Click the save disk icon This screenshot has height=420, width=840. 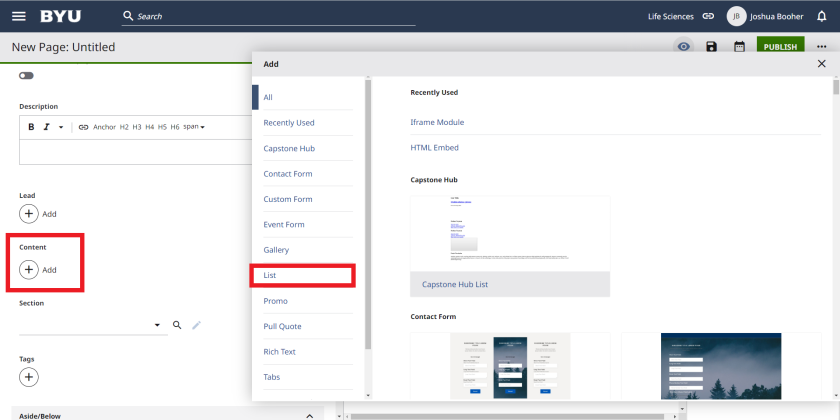point(711,47)
